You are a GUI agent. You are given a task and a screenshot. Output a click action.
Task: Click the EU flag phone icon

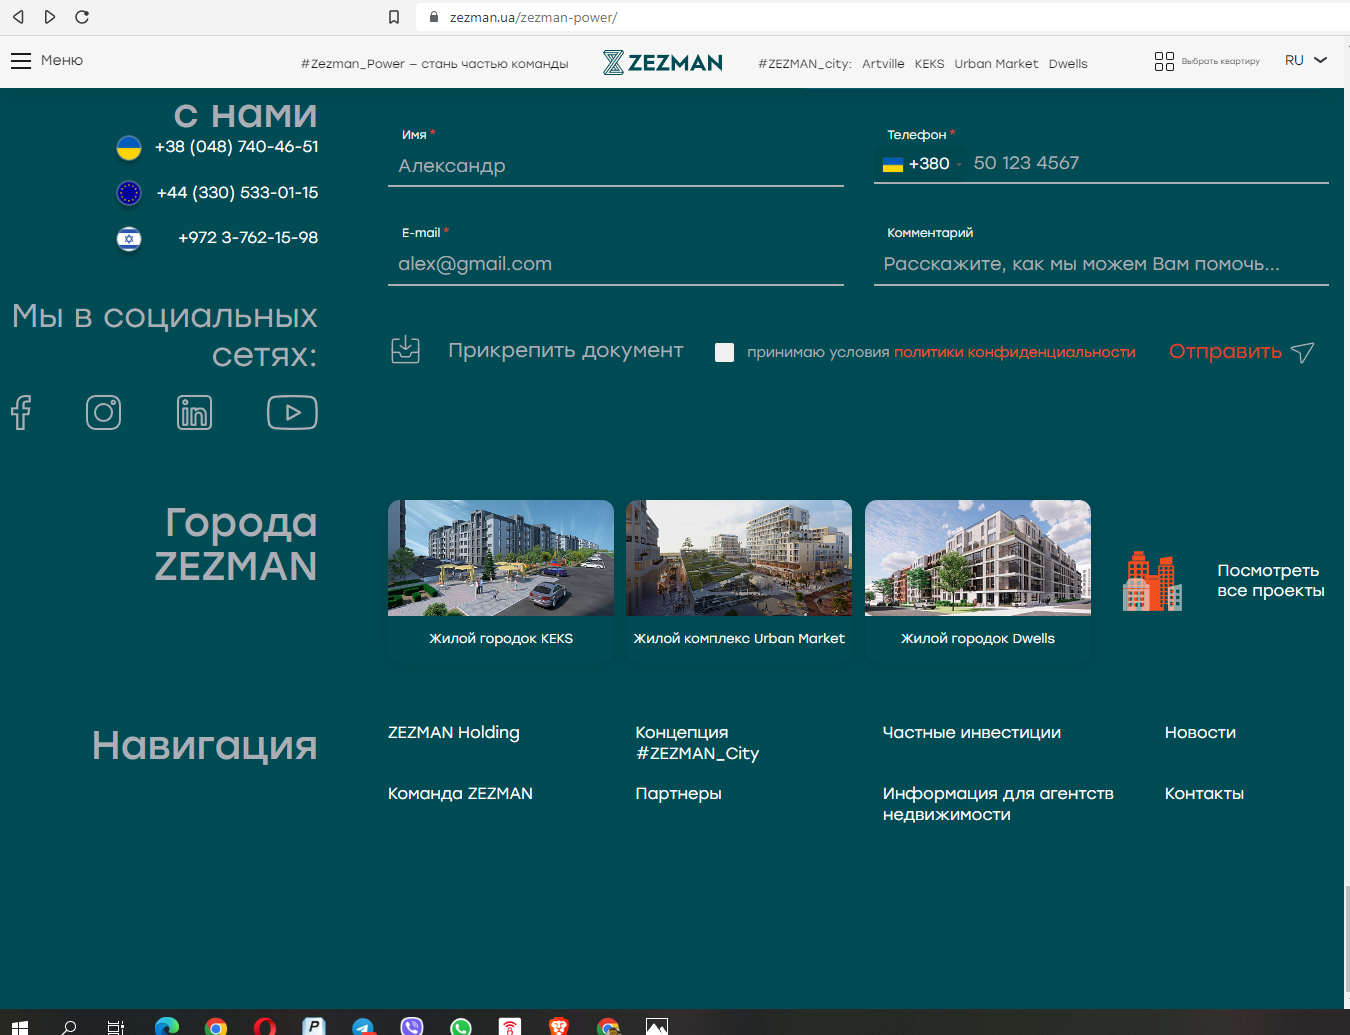pyautogui.click(x=129, y=193)
